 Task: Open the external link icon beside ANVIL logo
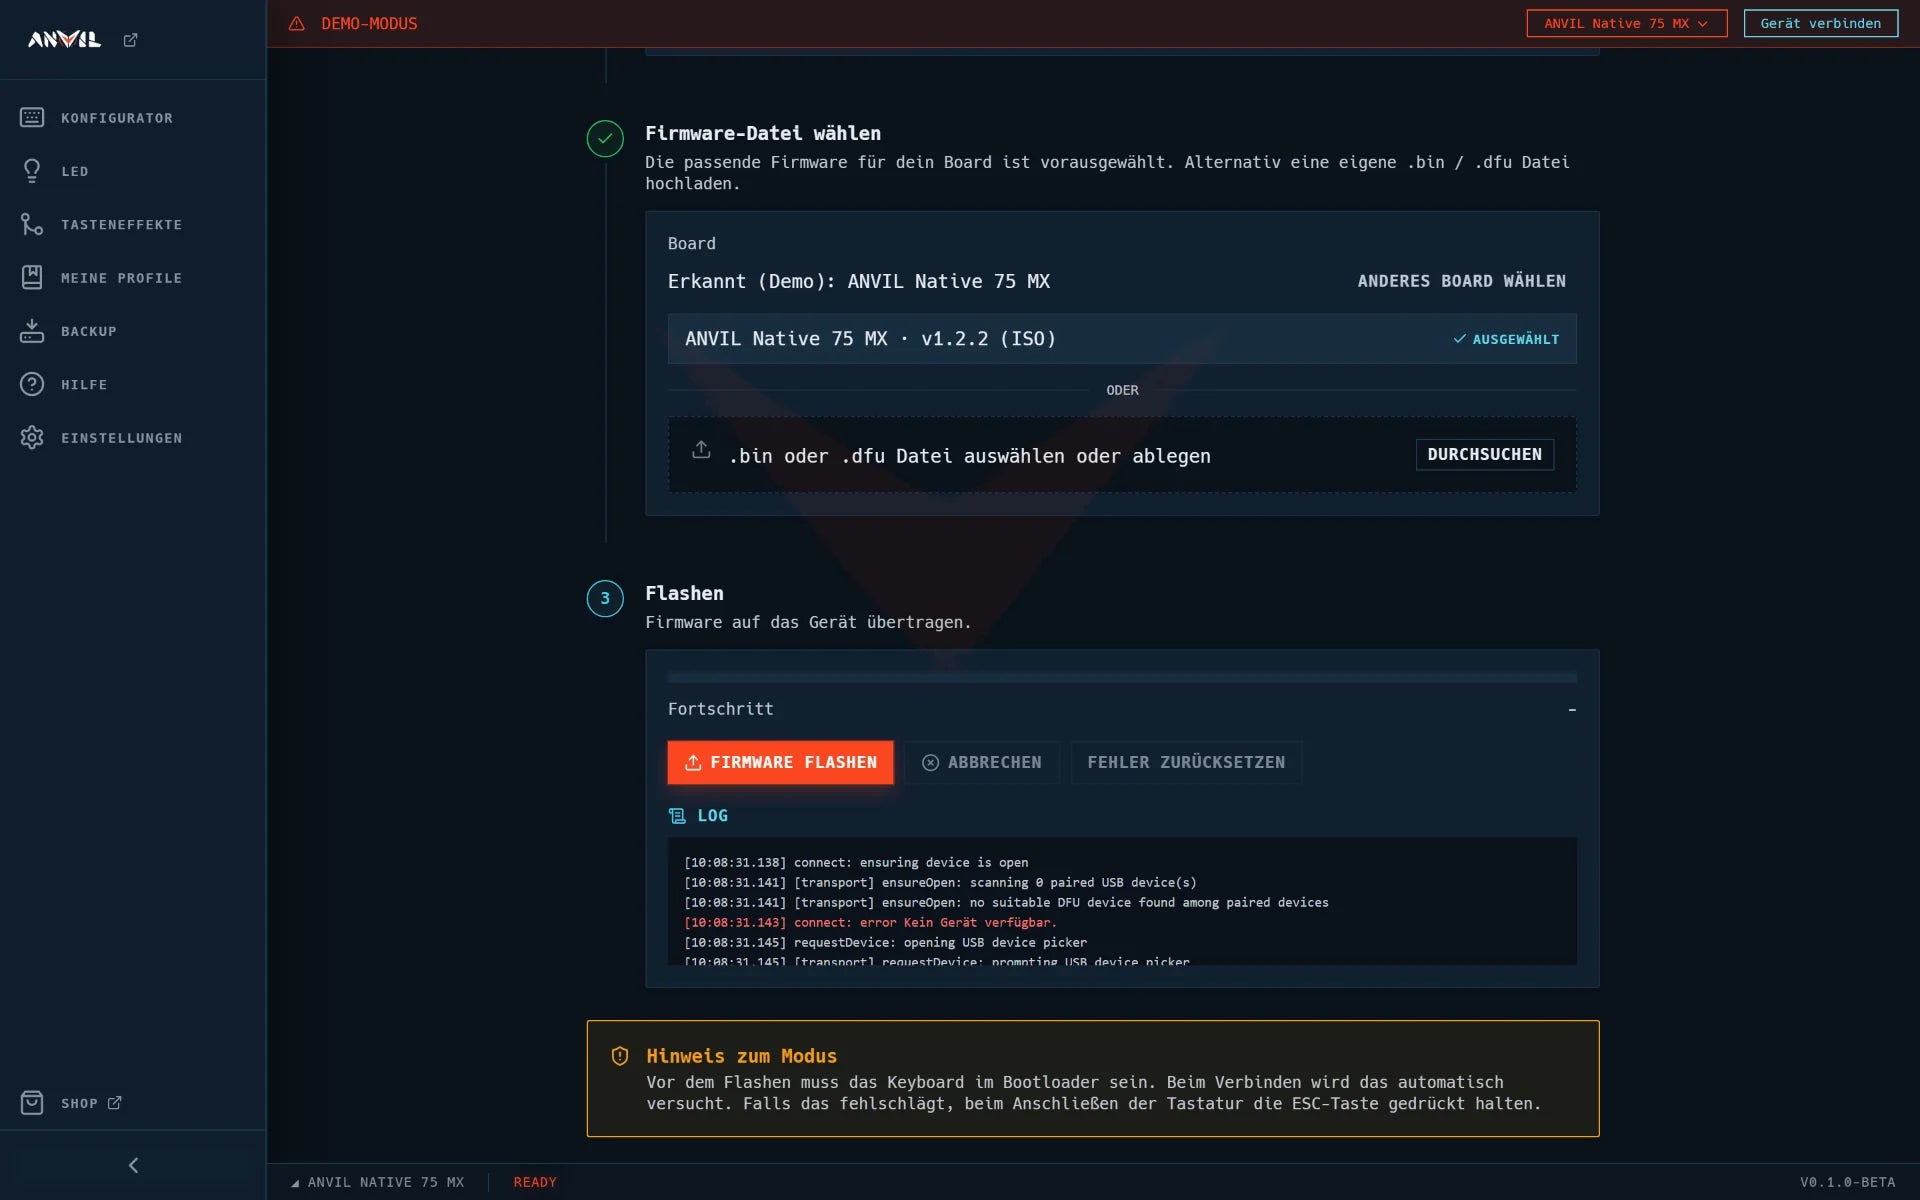(x=130, y=40)
